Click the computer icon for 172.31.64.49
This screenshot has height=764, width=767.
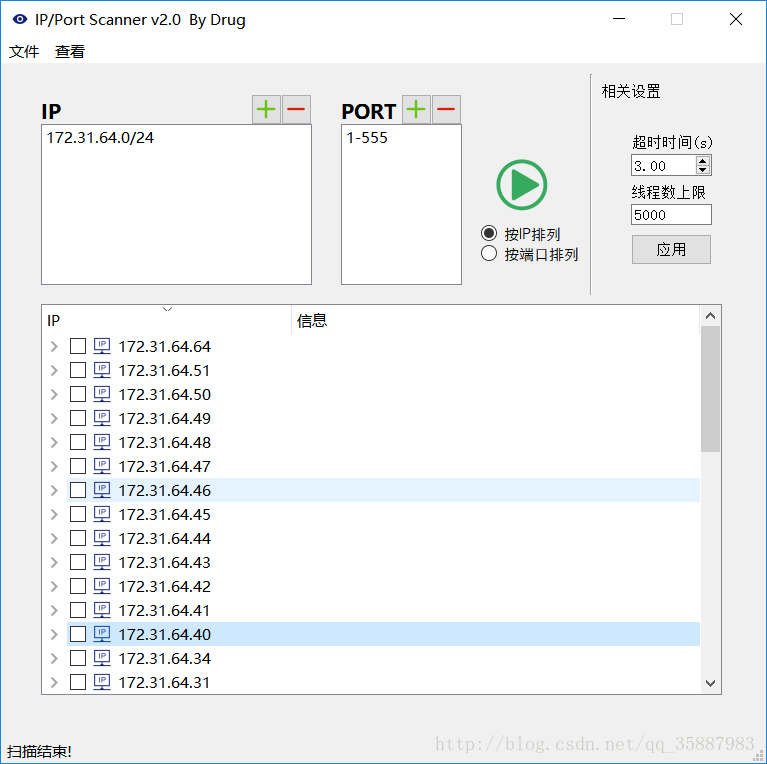coord(102,418)
